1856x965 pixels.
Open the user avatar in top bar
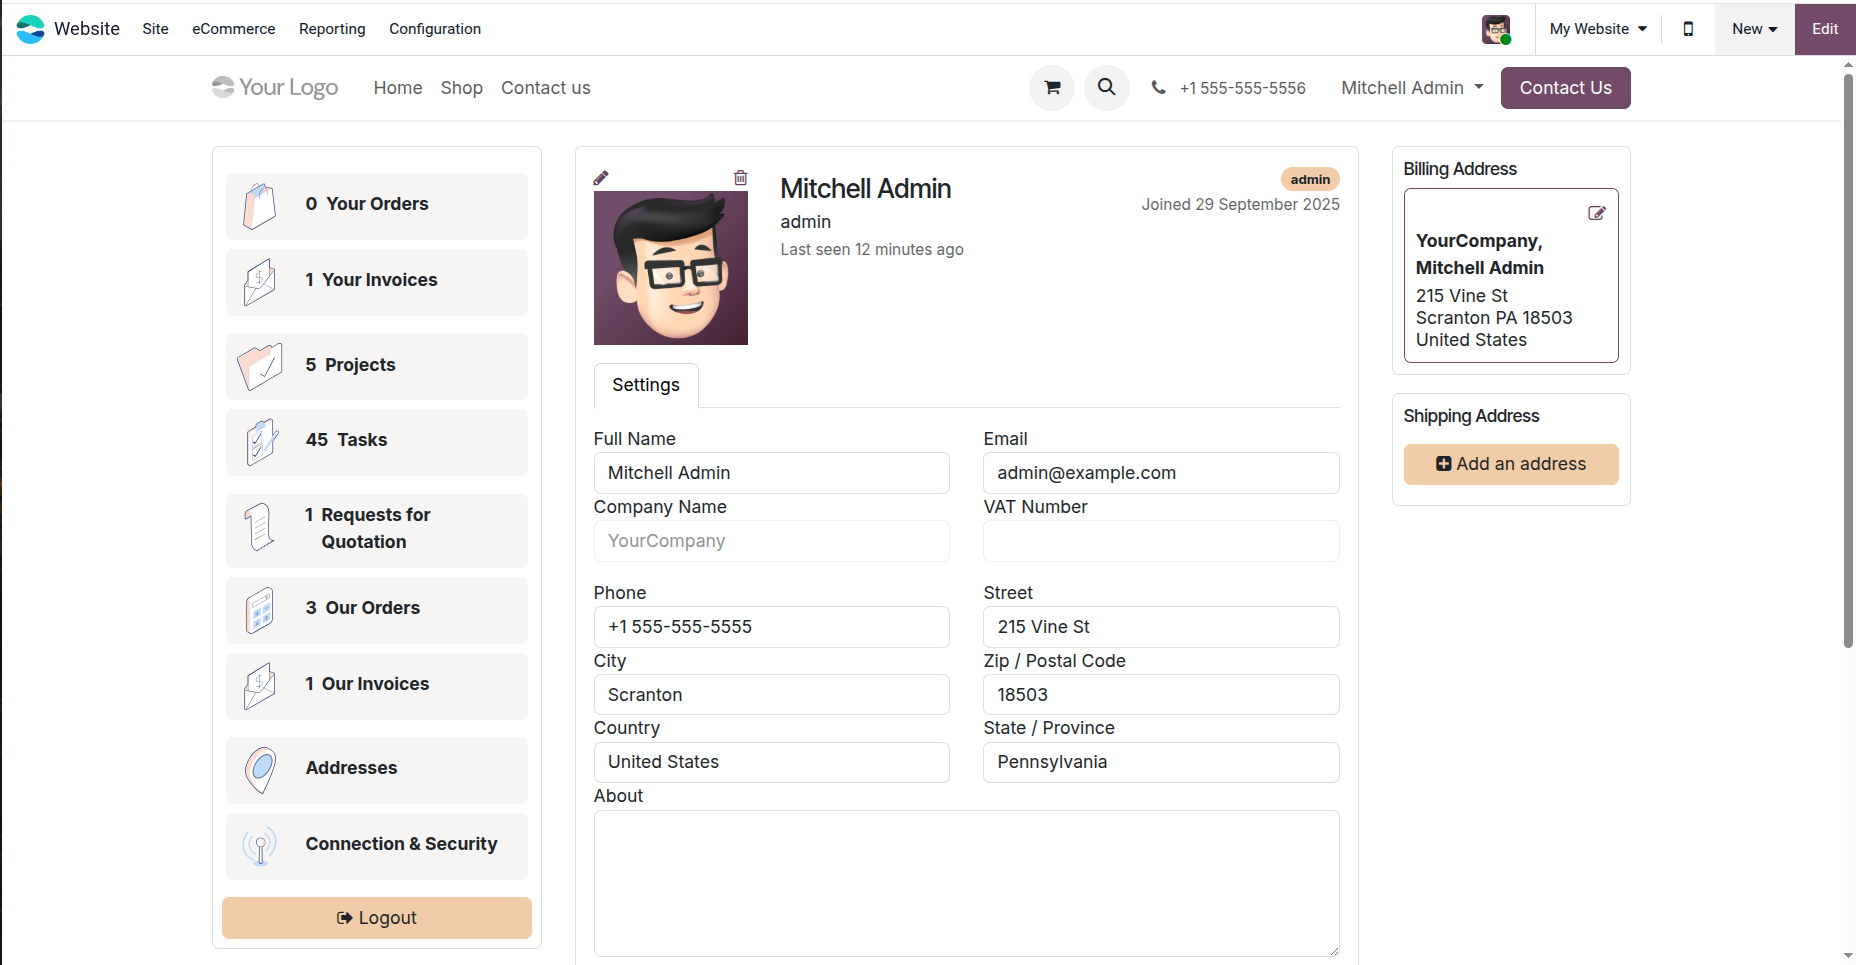point(1496,29)
